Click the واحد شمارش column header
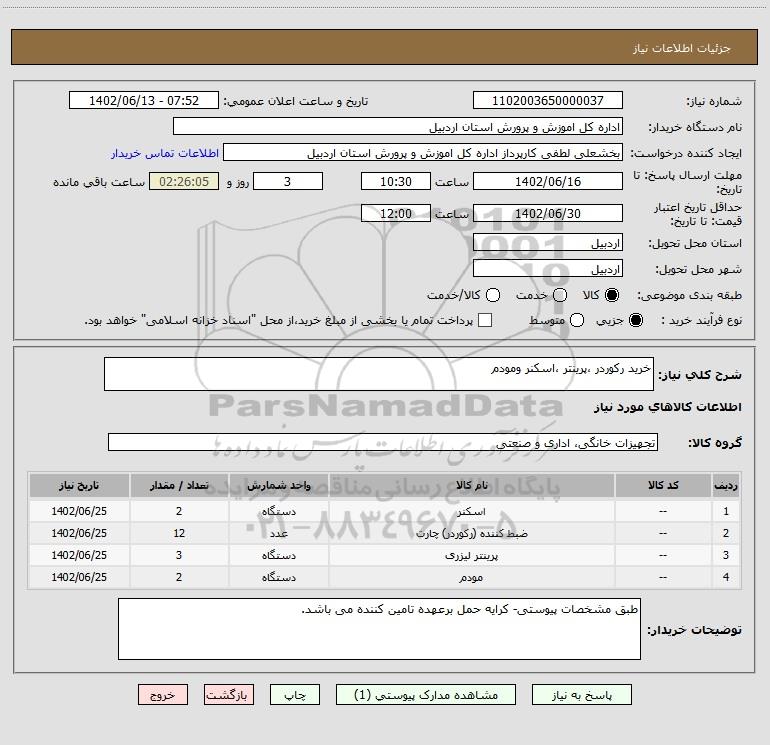This screenshot has height=745, width=770. point(278,485)
